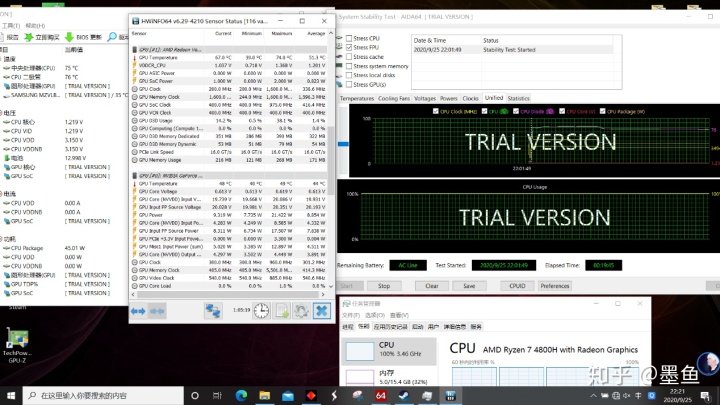
Task: Select the 内存 memory item in Task Manager
Action: [x=388, y=377]
